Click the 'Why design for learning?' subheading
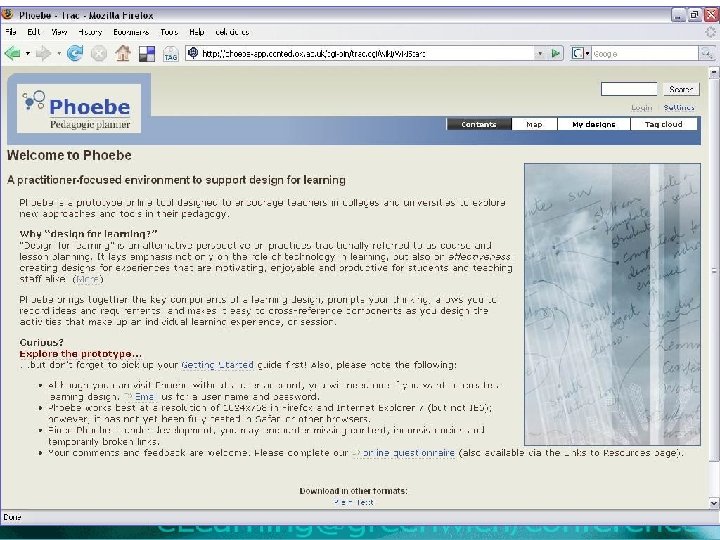The width and height of the screenshot is (720, 540). [88, 234]
